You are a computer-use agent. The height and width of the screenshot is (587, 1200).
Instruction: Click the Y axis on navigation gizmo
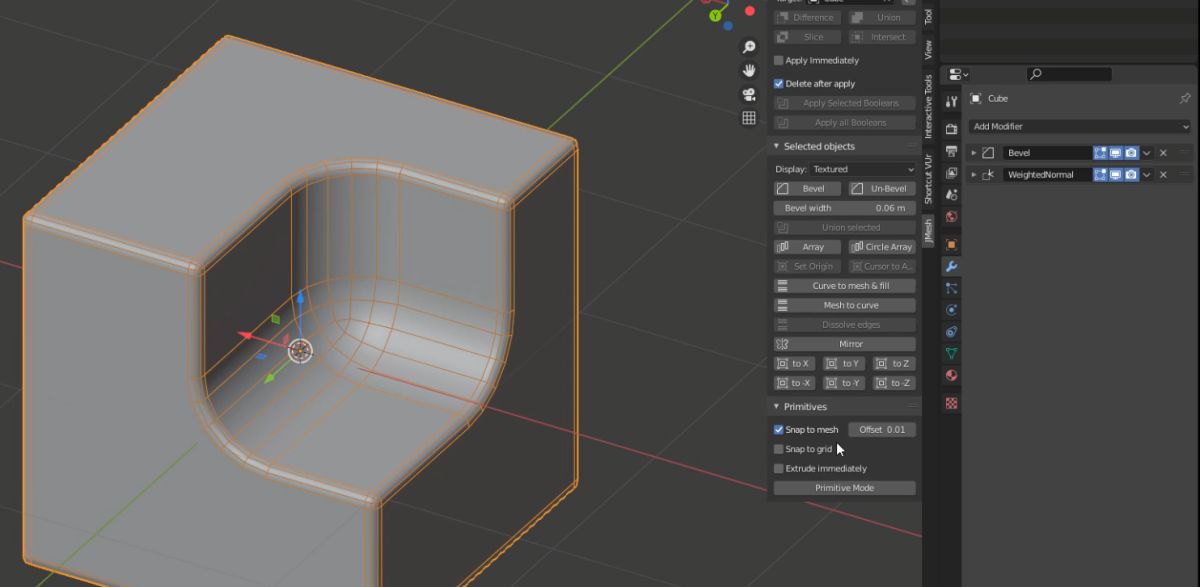716,15
